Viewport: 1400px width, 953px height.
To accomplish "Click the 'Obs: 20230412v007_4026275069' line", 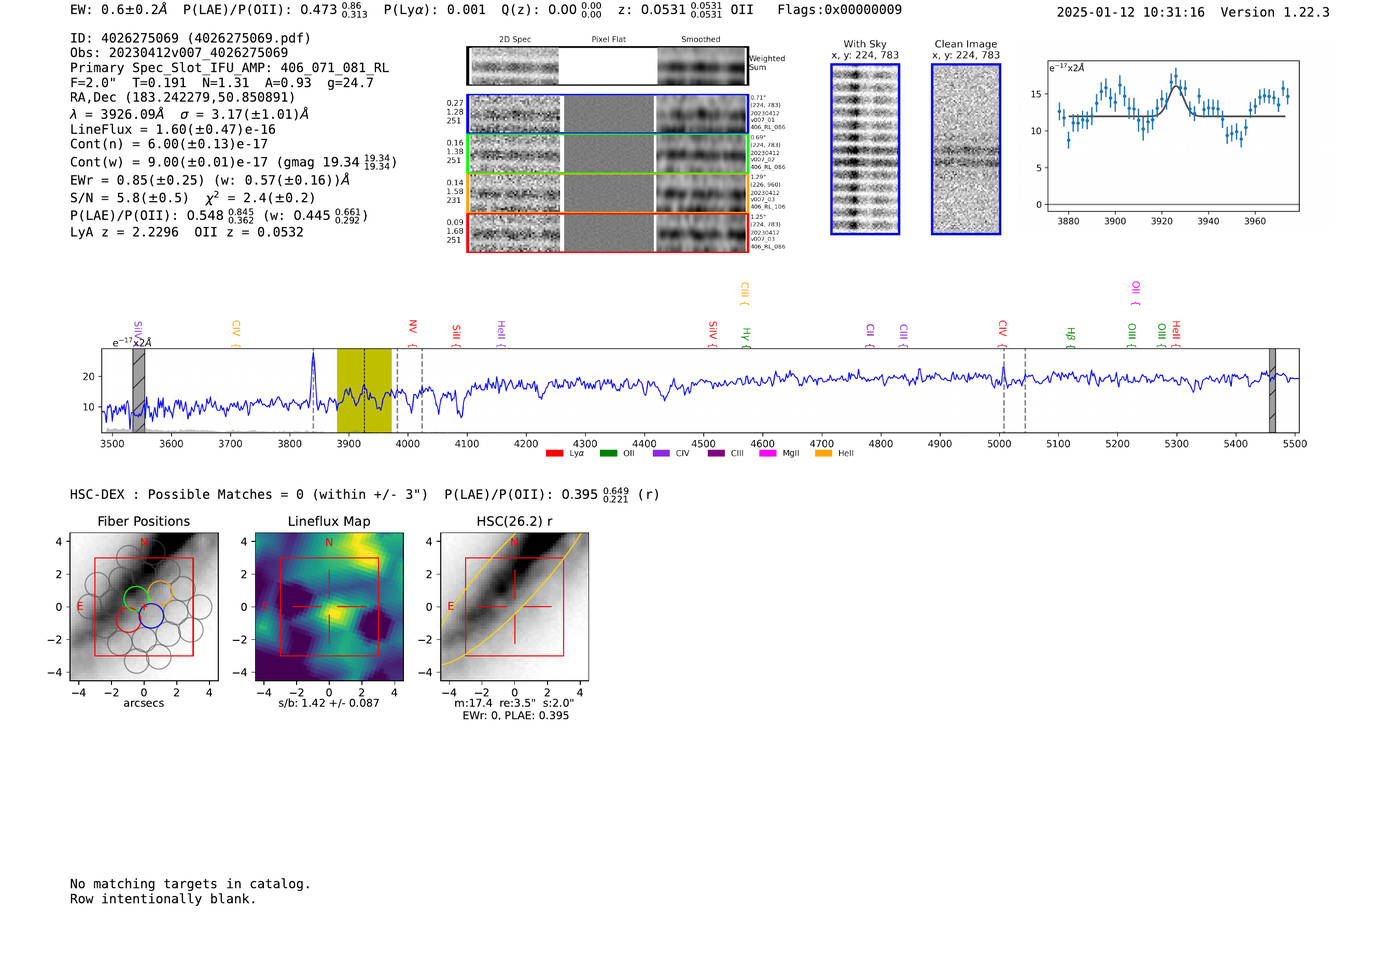I will pos(179,52).
